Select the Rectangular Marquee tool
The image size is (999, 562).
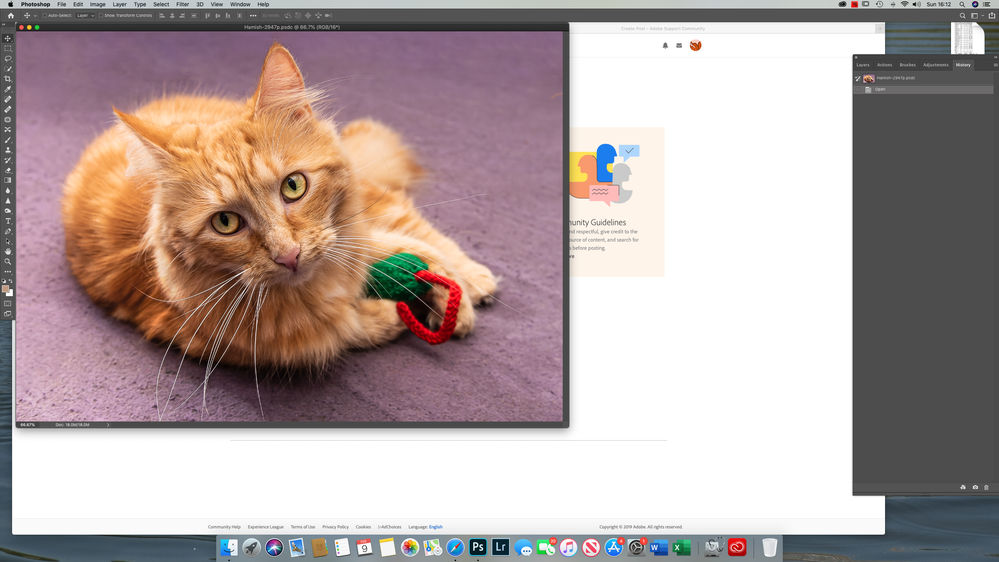[x=8, y=48]
